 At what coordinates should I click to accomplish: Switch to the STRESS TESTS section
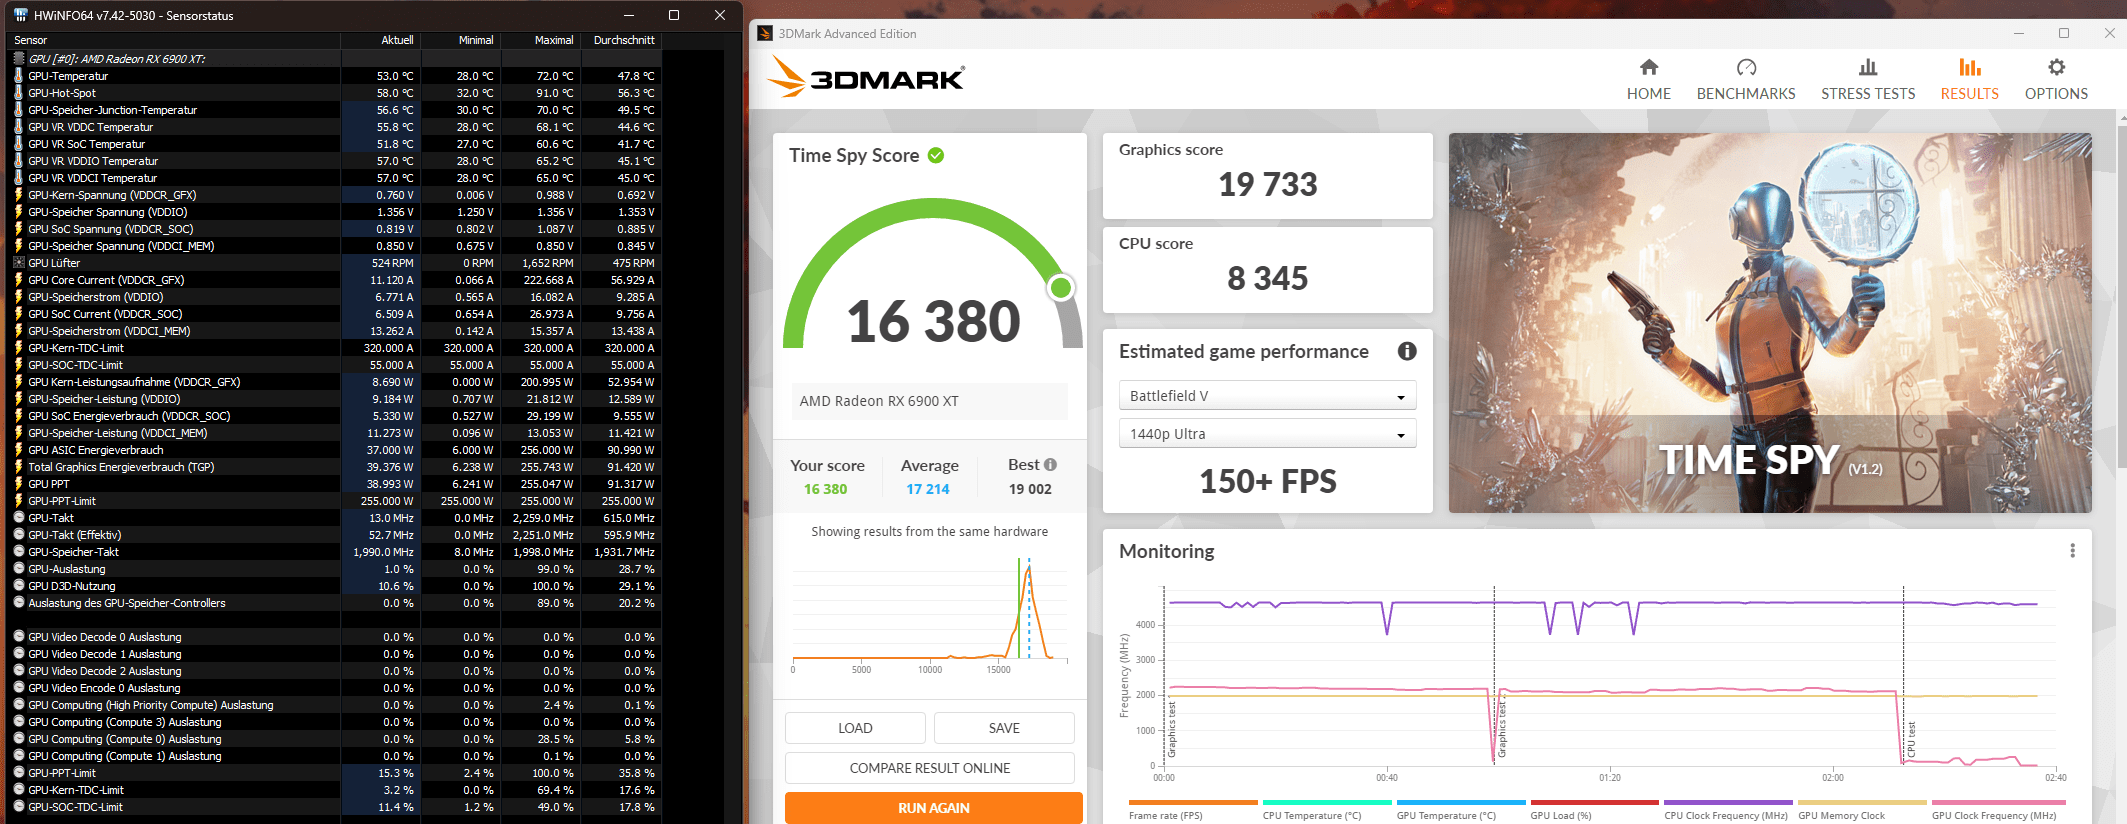[x=1868, y=80]
